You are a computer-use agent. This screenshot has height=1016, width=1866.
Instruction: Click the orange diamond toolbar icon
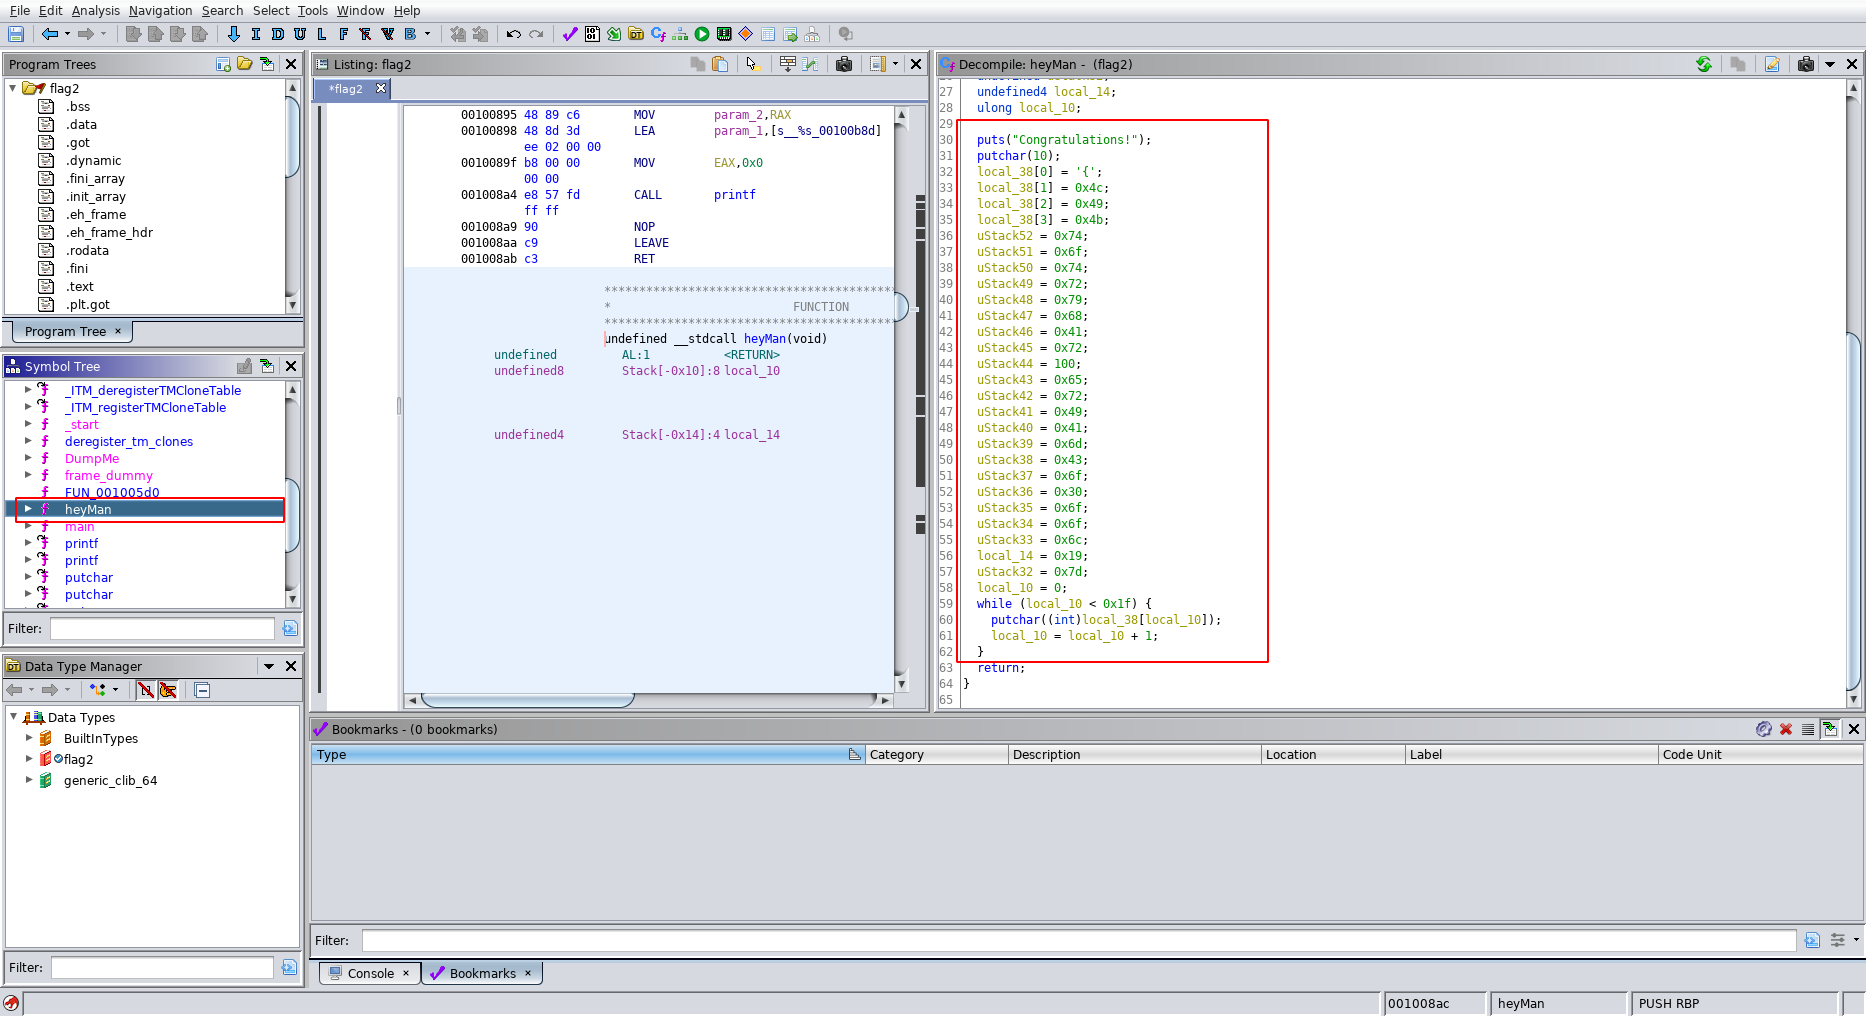coord(746,34)
